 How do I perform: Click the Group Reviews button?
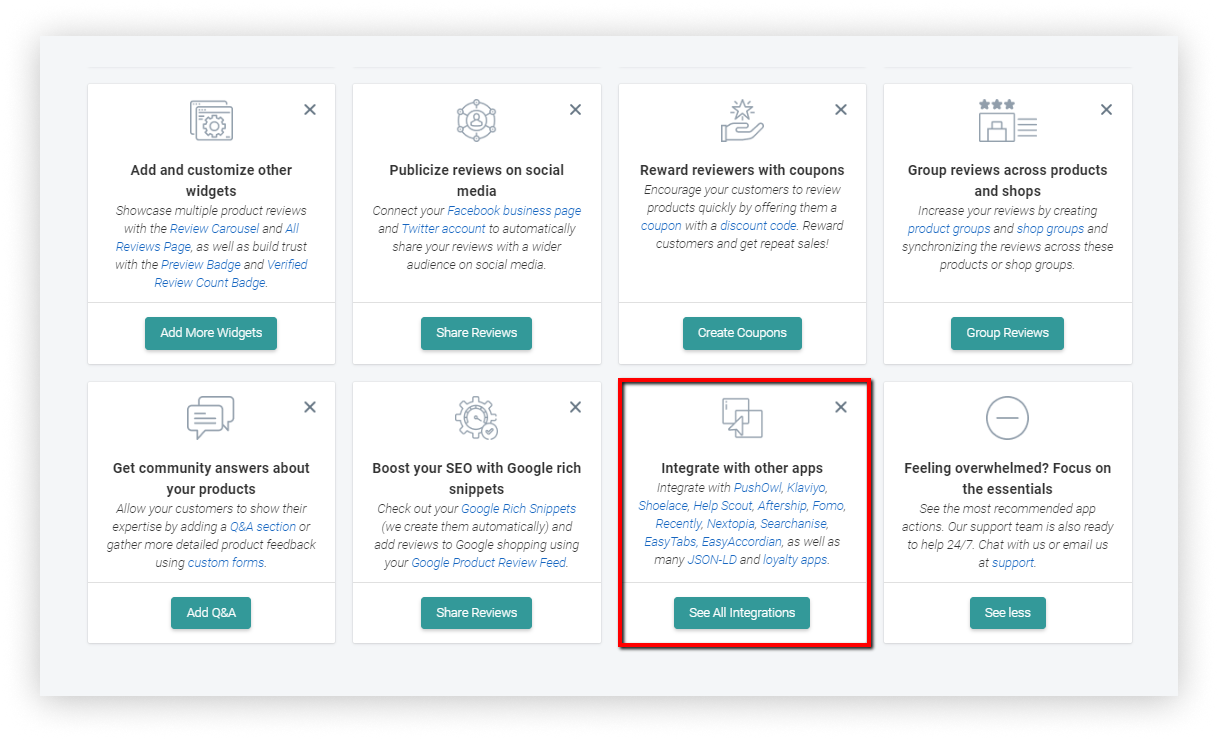[x=1007, y=333]
